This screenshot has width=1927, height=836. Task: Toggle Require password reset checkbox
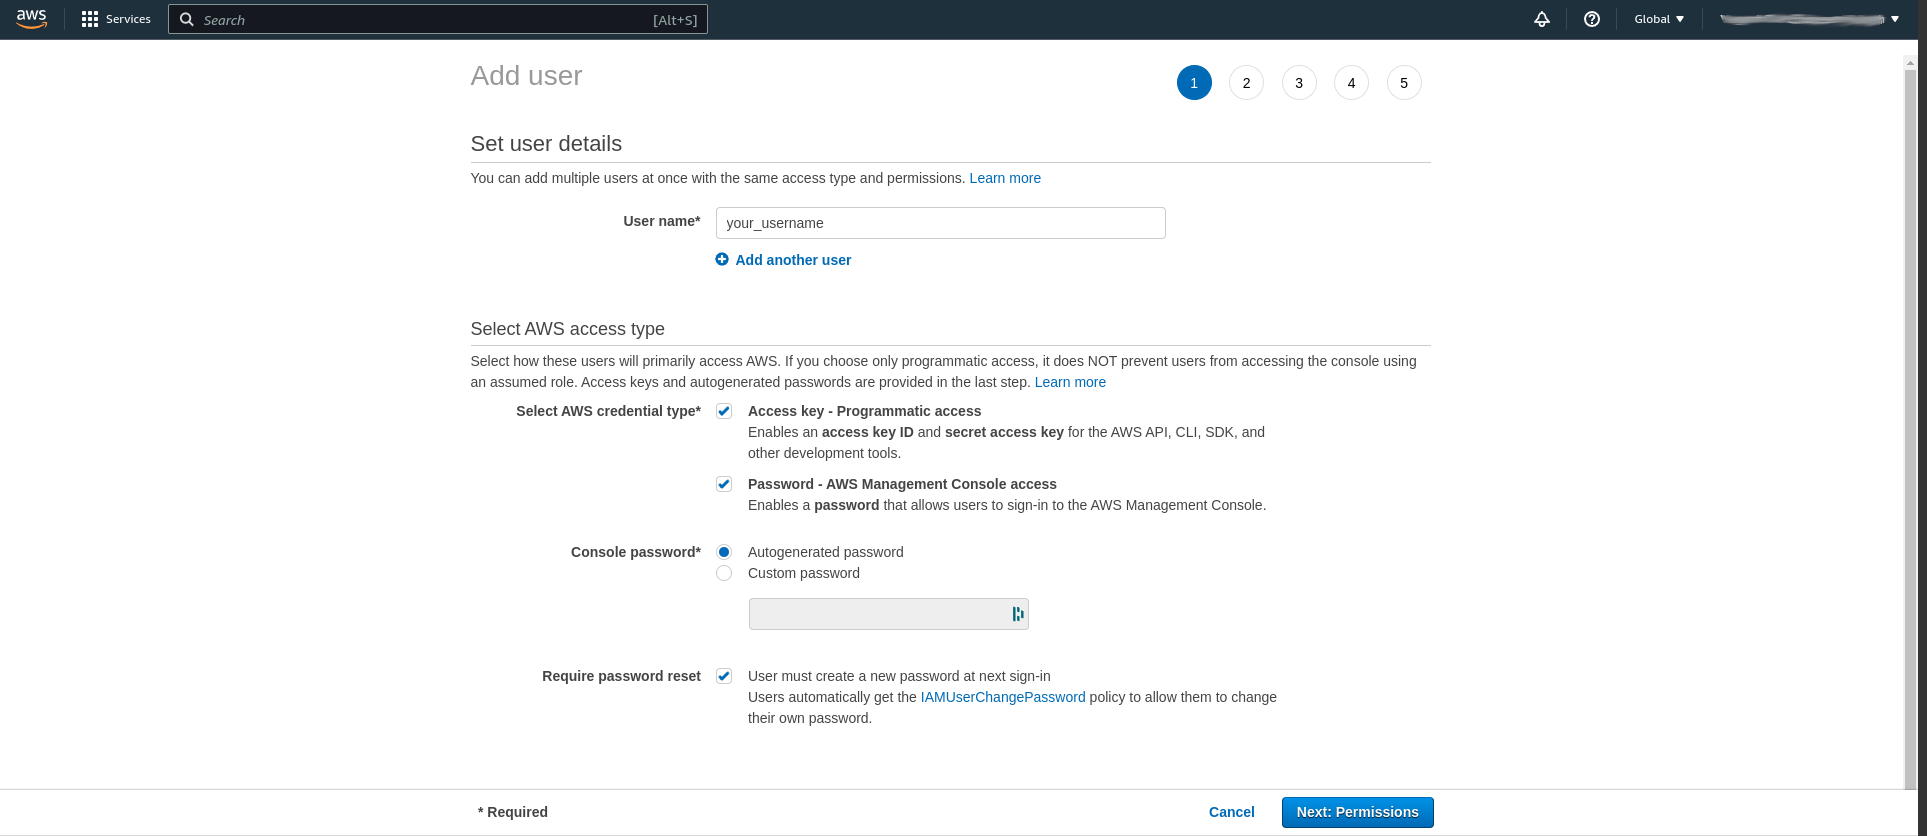(724, 676)
